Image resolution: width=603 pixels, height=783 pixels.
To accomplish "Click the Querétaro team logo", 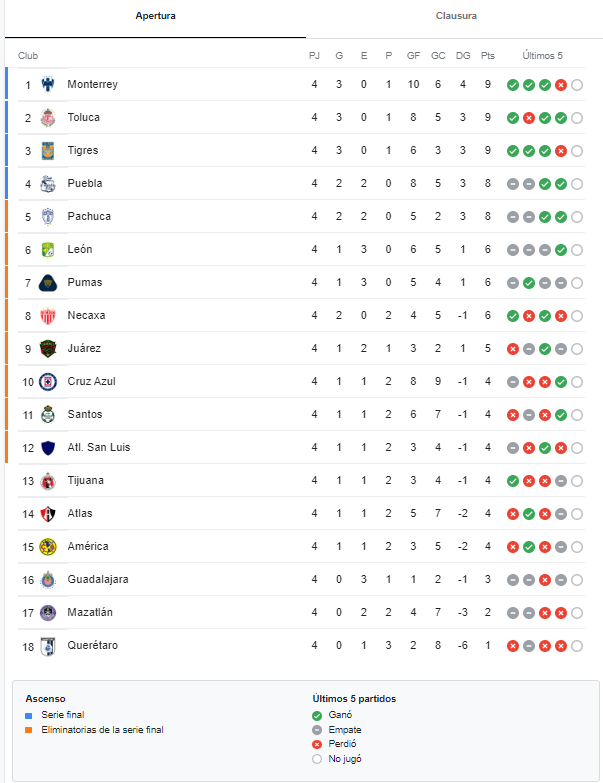I will (x=47, y=645).
